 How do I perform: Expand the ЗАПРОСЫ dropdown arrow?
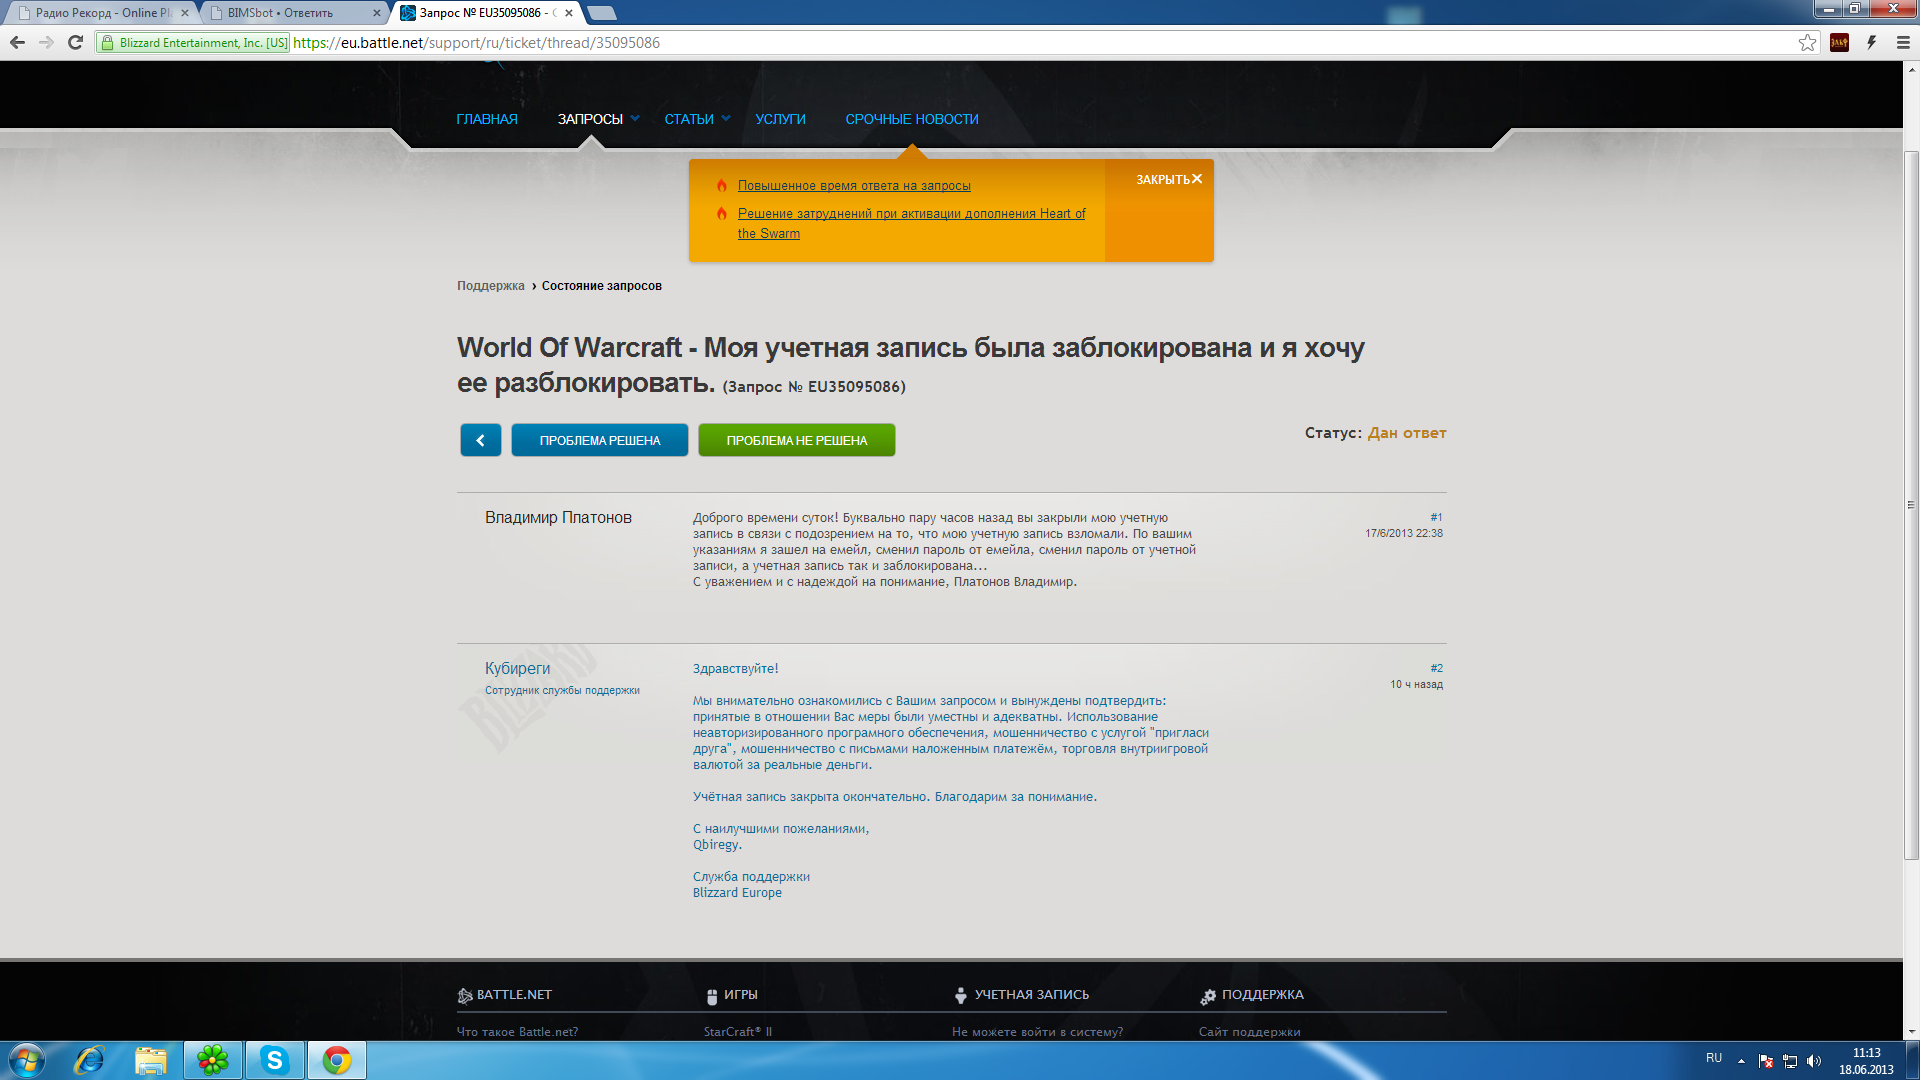coord(635,118)
